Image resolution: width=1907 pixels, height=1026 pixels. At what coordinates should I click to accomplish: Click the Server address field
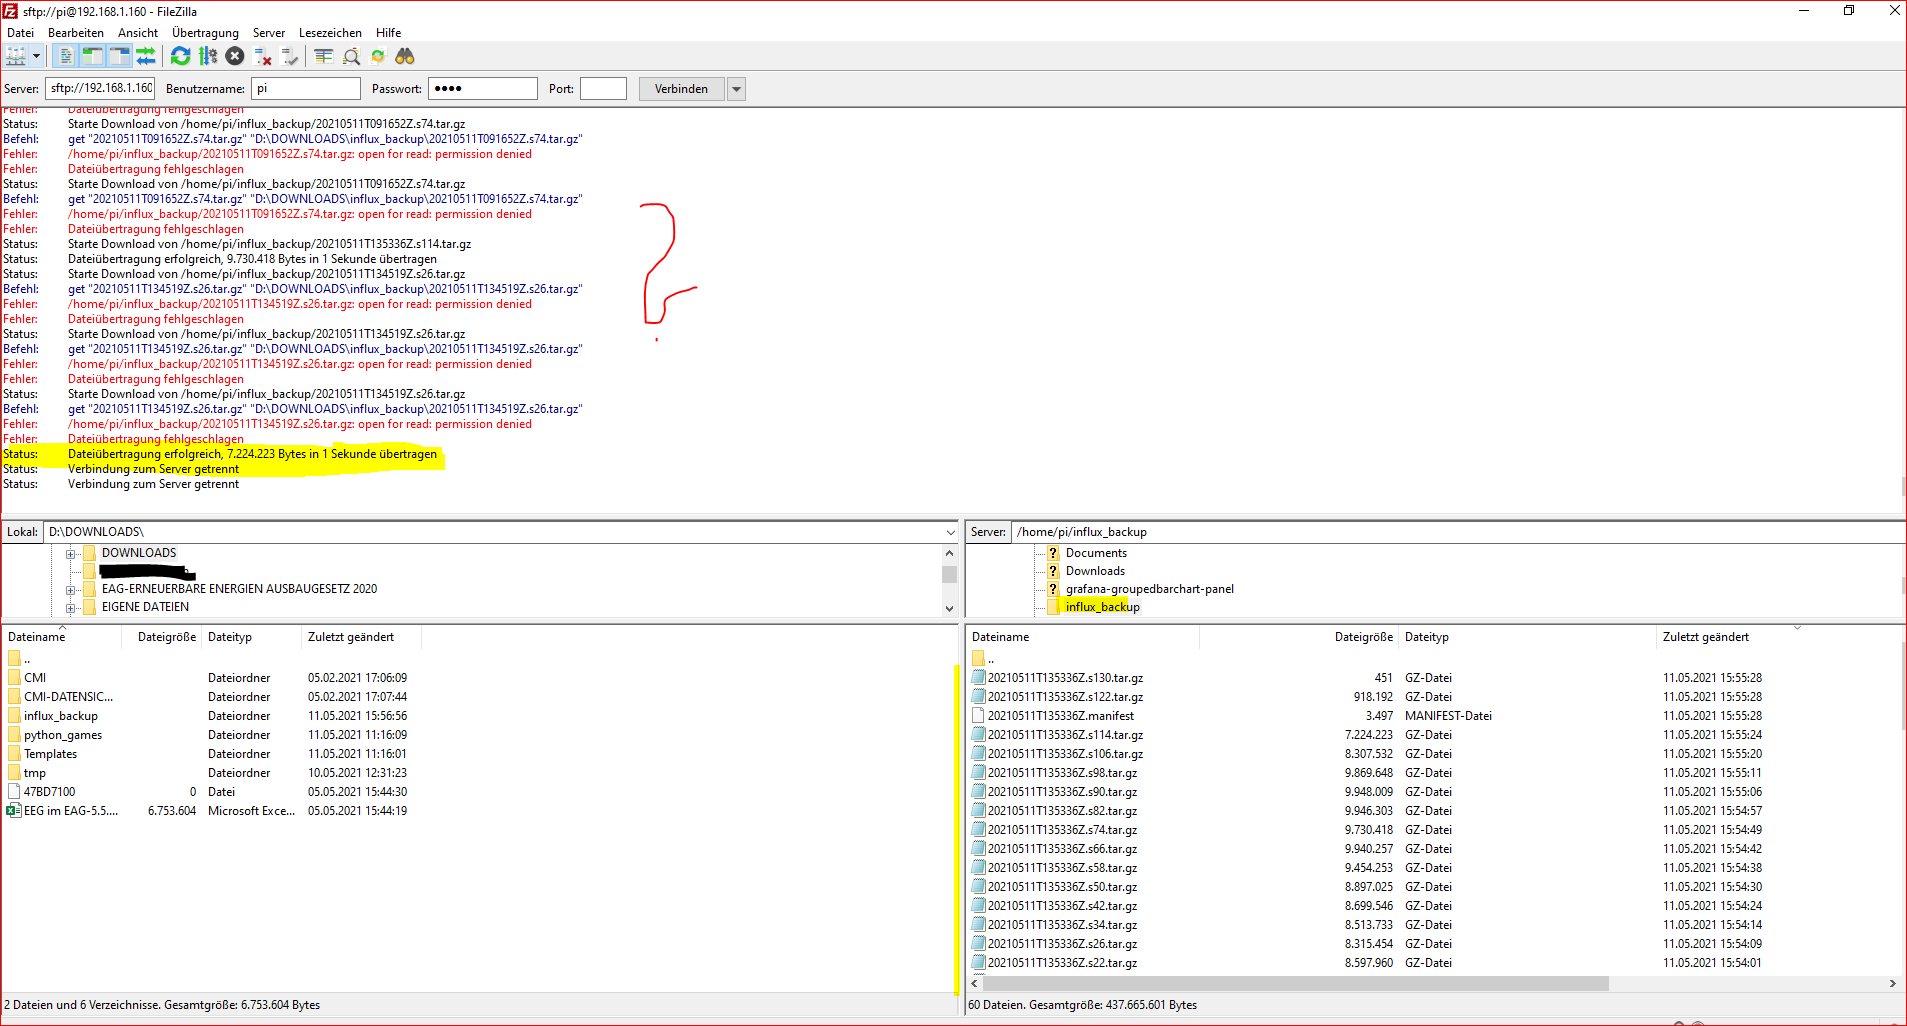pos(100,89)
